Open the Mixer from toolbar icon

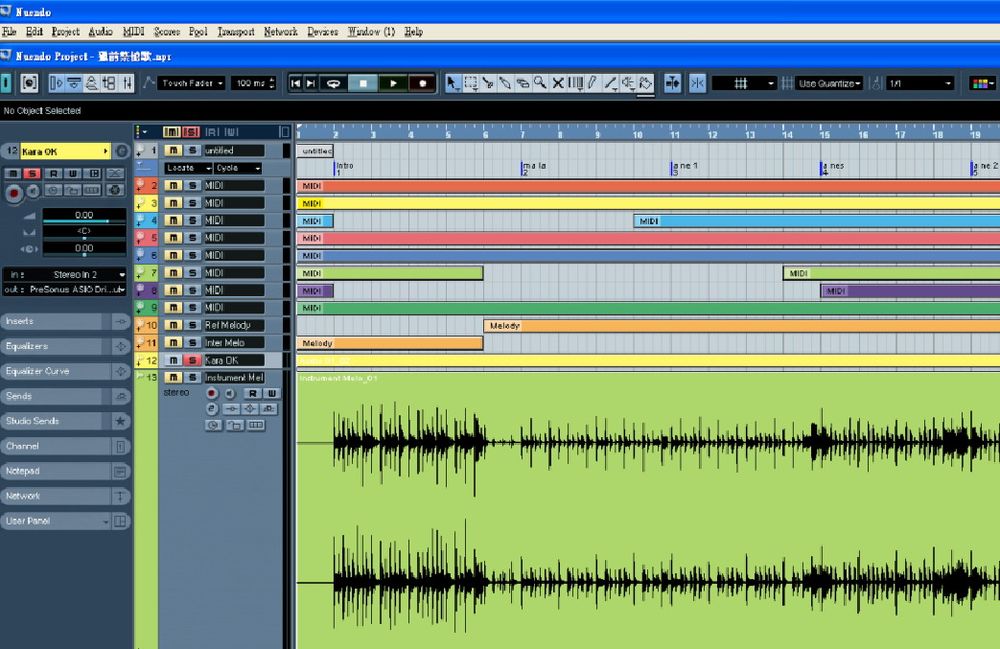point(127,83)
